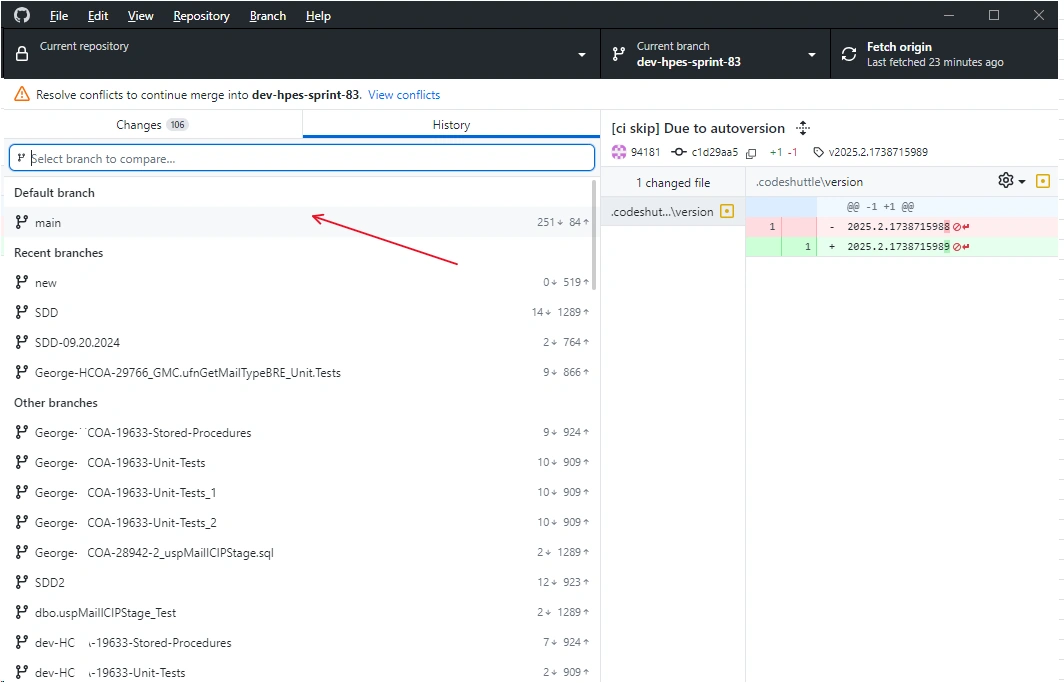Click the View conflicts link
This screenshot has width=1064, height=683.
point(404,95)
